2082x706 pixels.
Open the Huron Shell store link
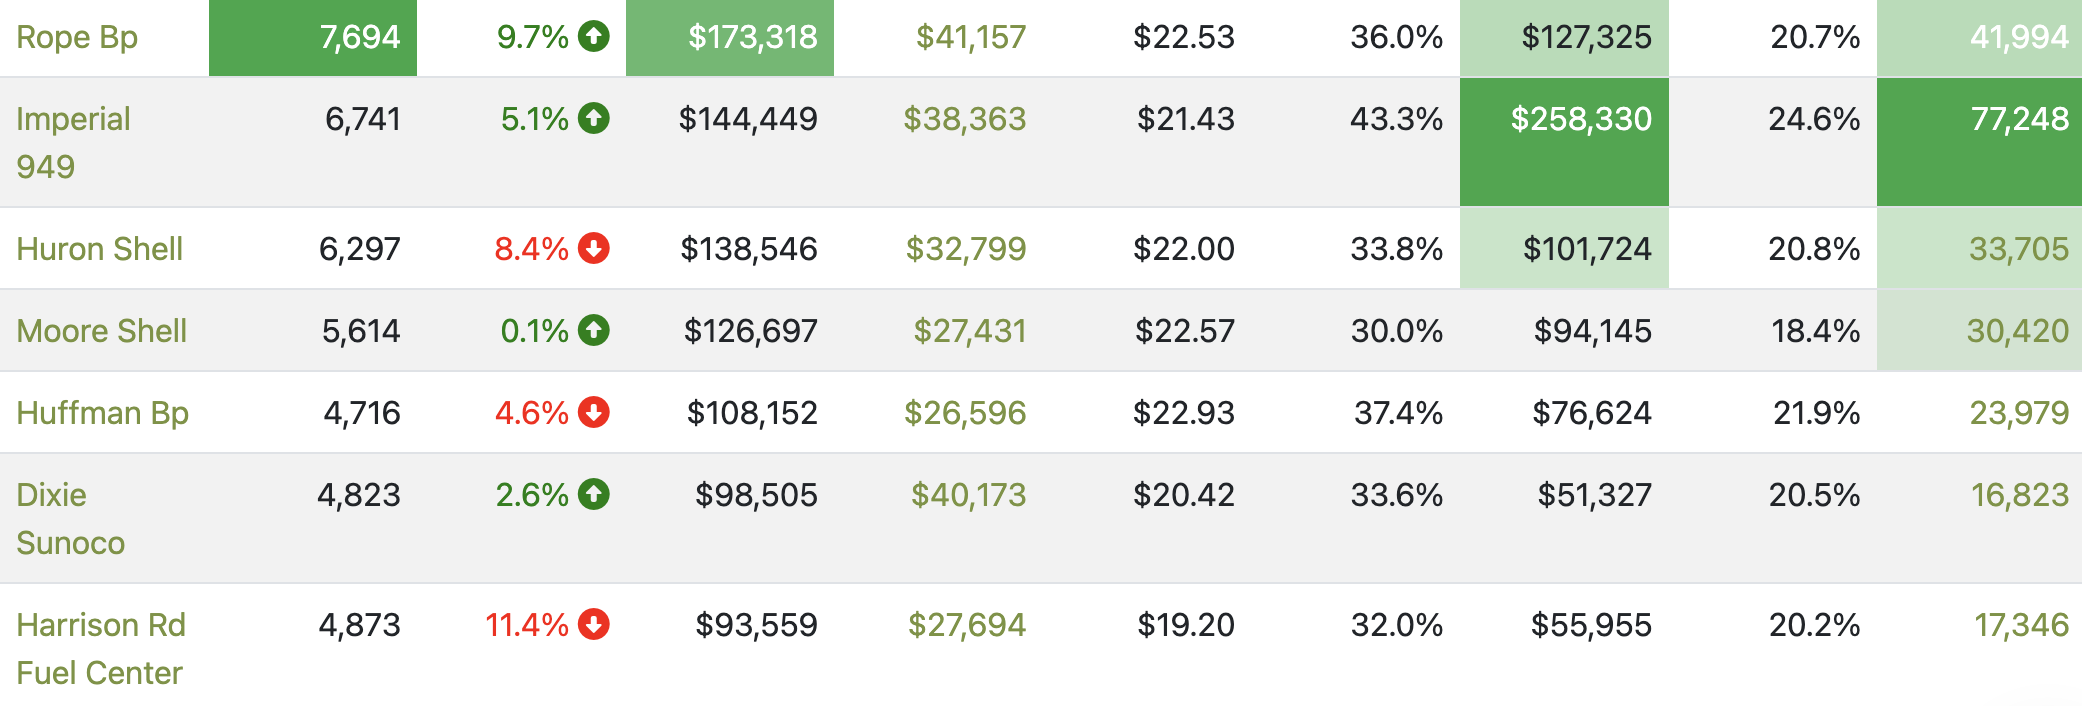99,248
